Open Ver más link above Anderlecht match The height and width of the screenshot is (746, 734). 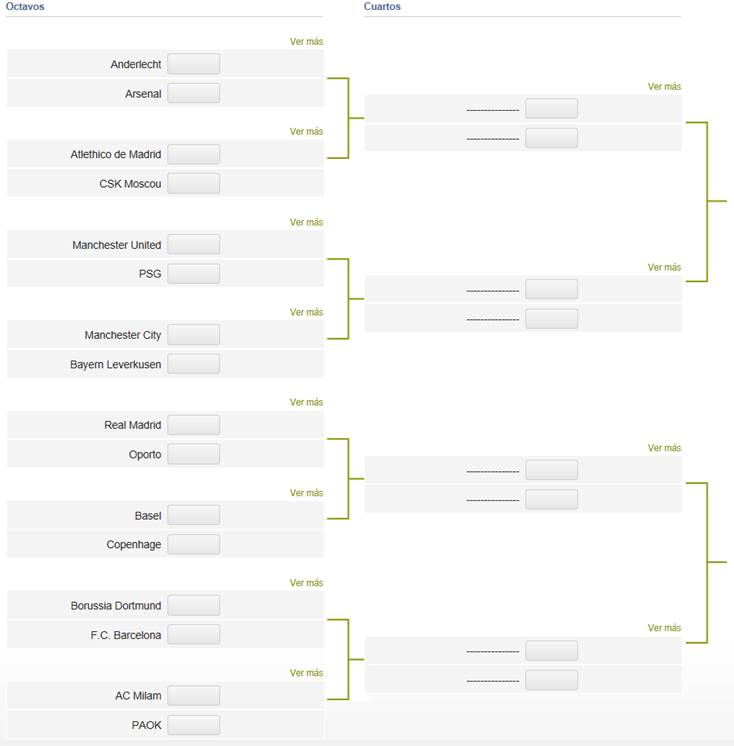click(x=306, y=41)
